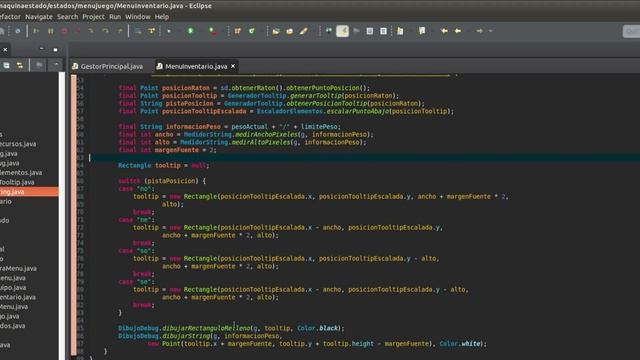Click the 'case "no":' code line
The height and width of the screenshot is (360, 640).
(136, 189)
